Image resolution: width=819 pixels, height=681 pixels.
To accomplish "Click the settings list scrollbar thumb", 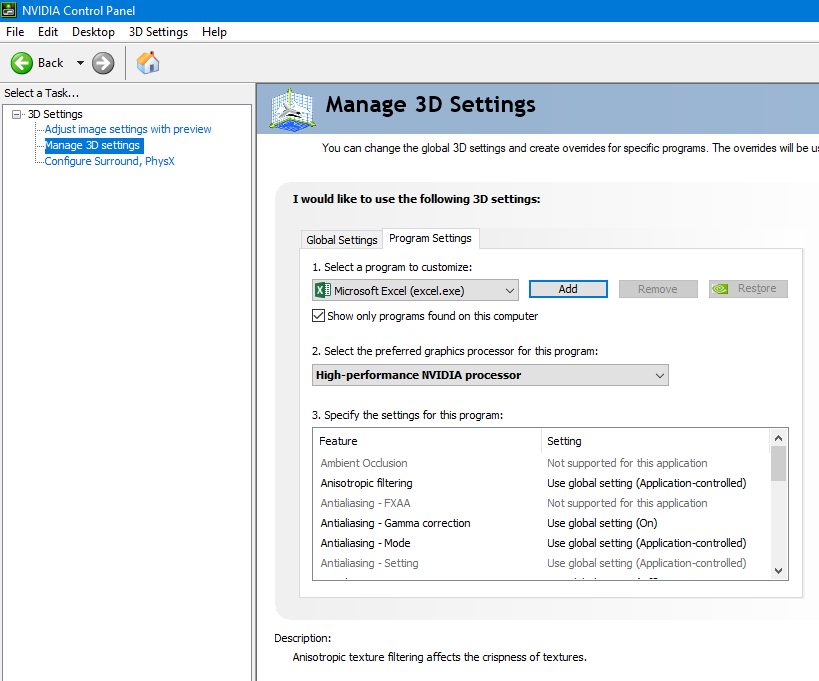I will tap(778, 464).
